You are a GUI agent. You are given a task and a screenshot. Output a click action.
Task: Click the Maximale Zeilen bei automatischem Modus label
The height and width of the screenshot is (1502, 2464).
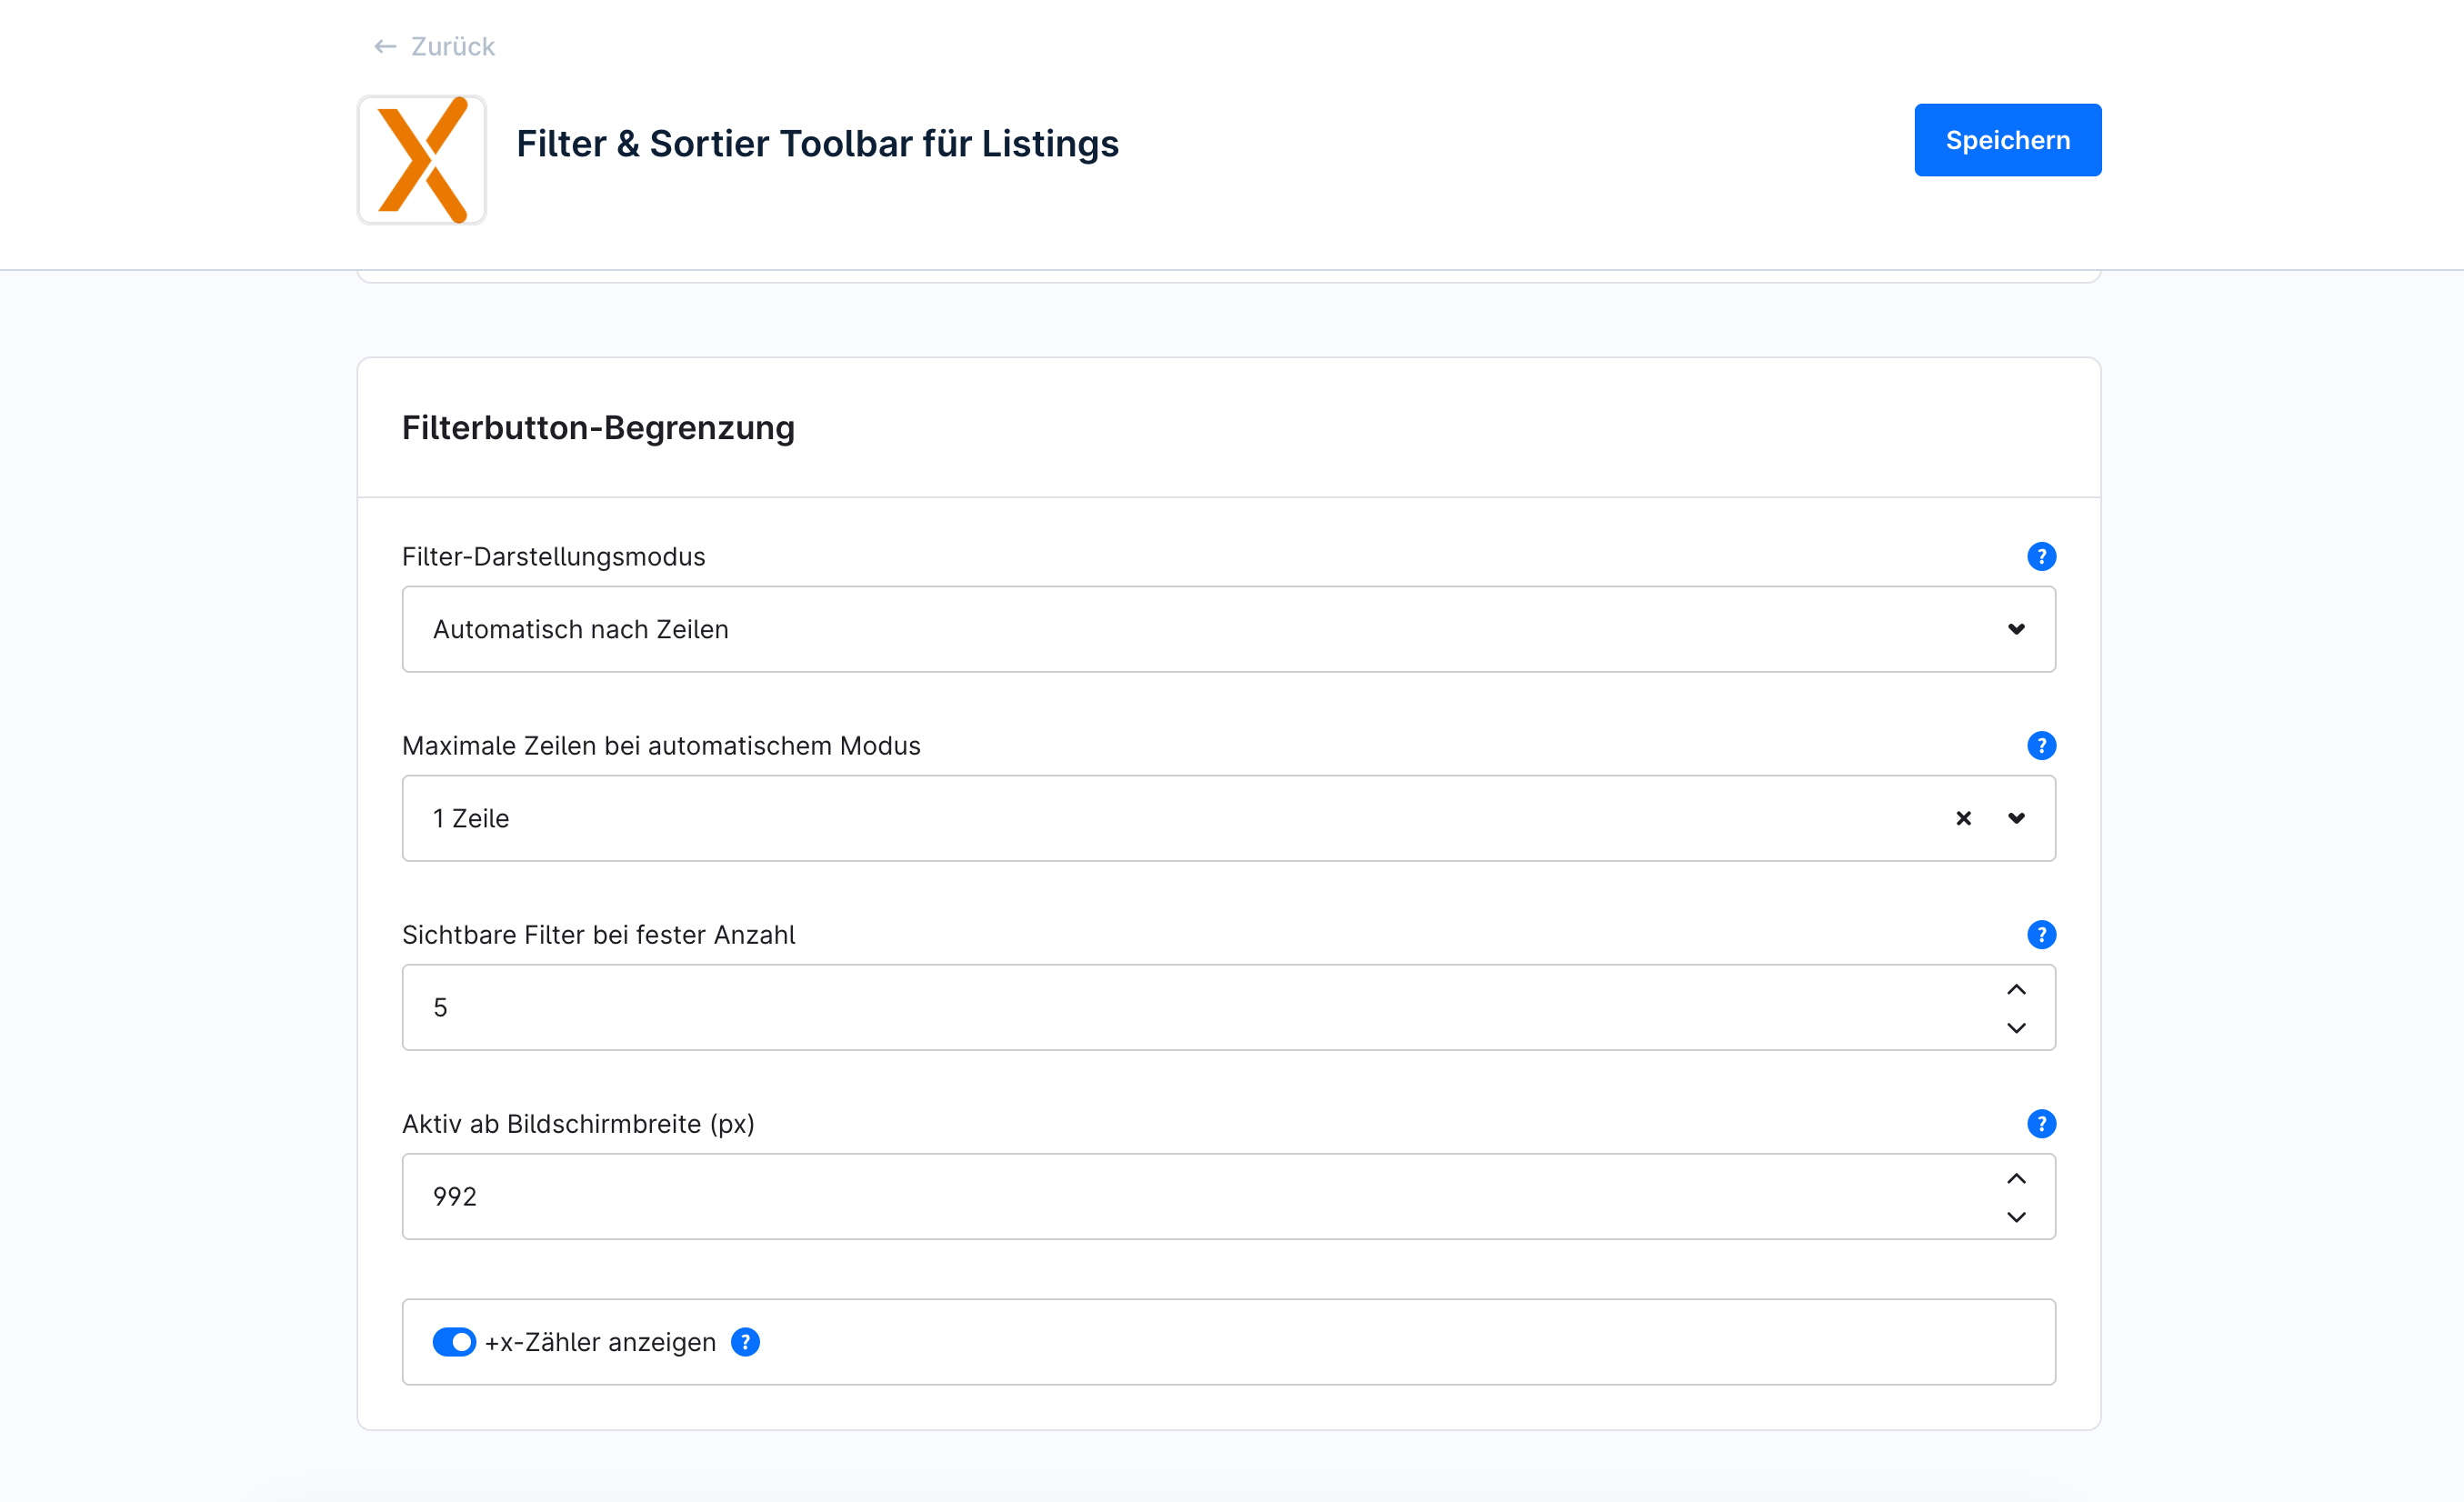661,745
